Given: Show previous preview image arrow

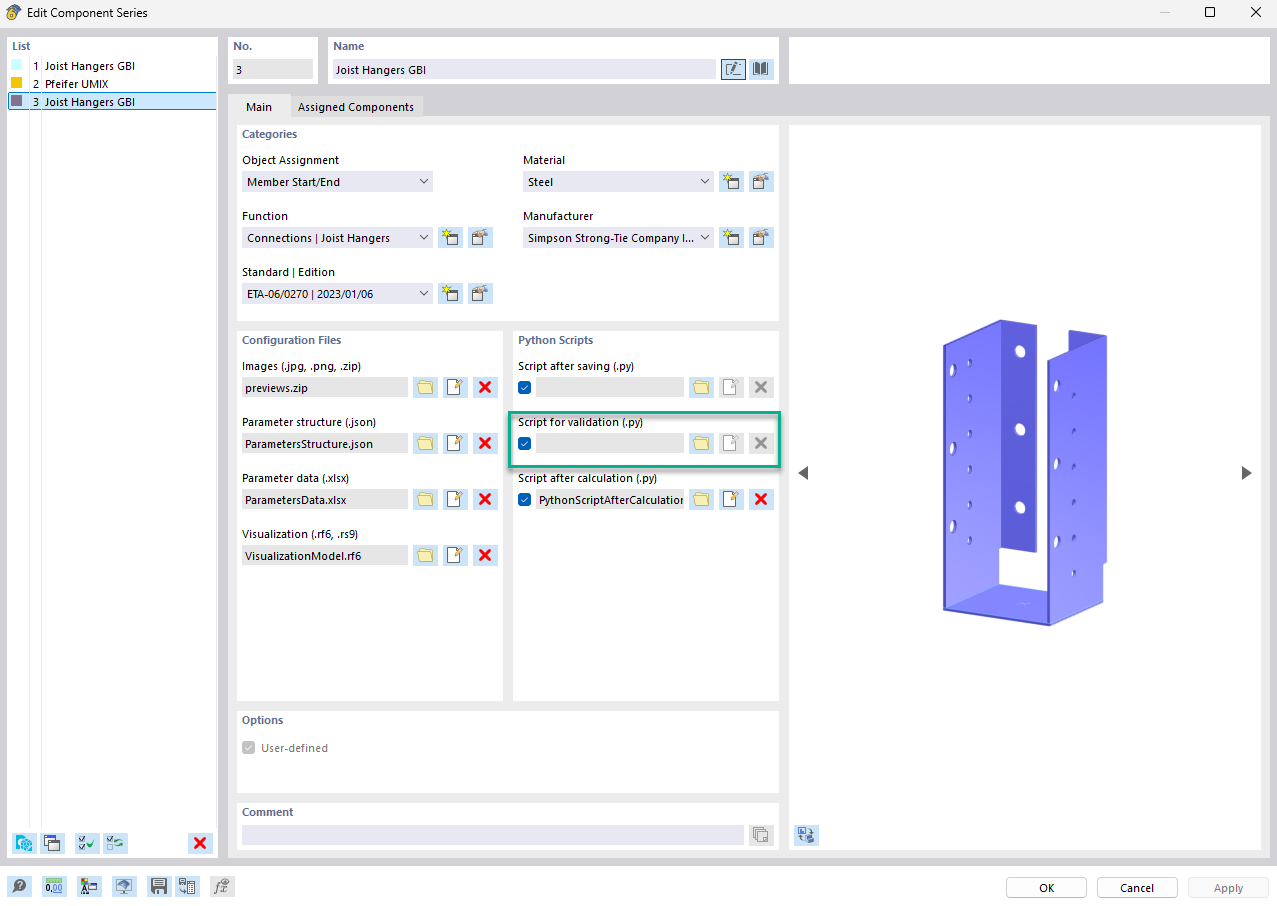Looking at the screenshot, I should (x=802, y=473).
